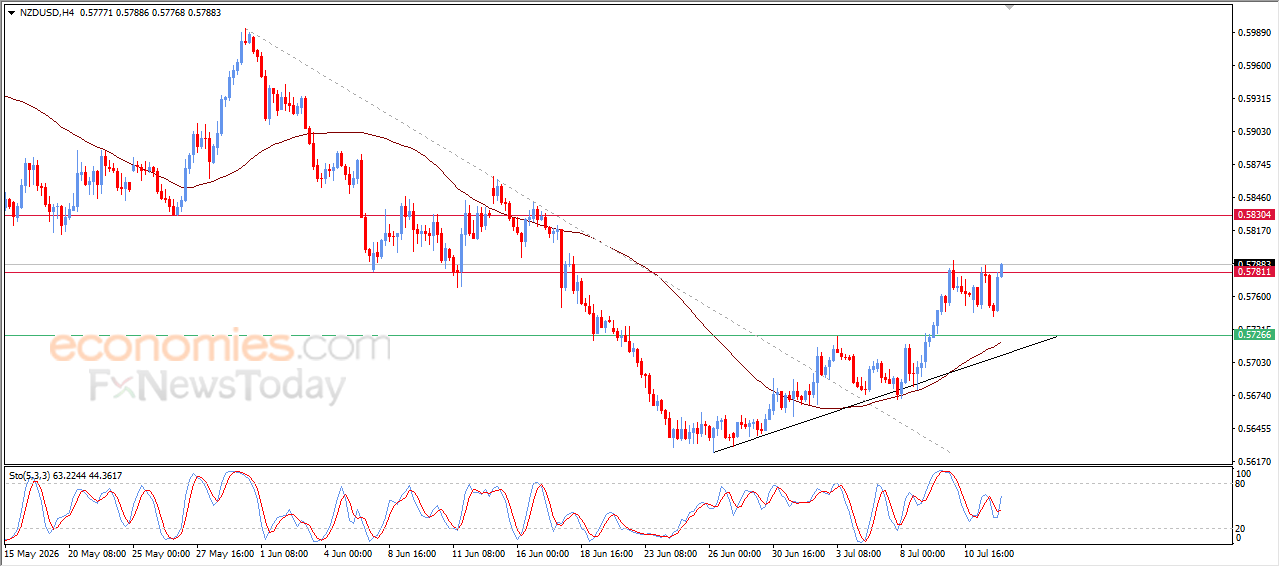Click the latest blue candlestick on the chart
This screenshot has height=567, width=1280.
(1001, 271)
